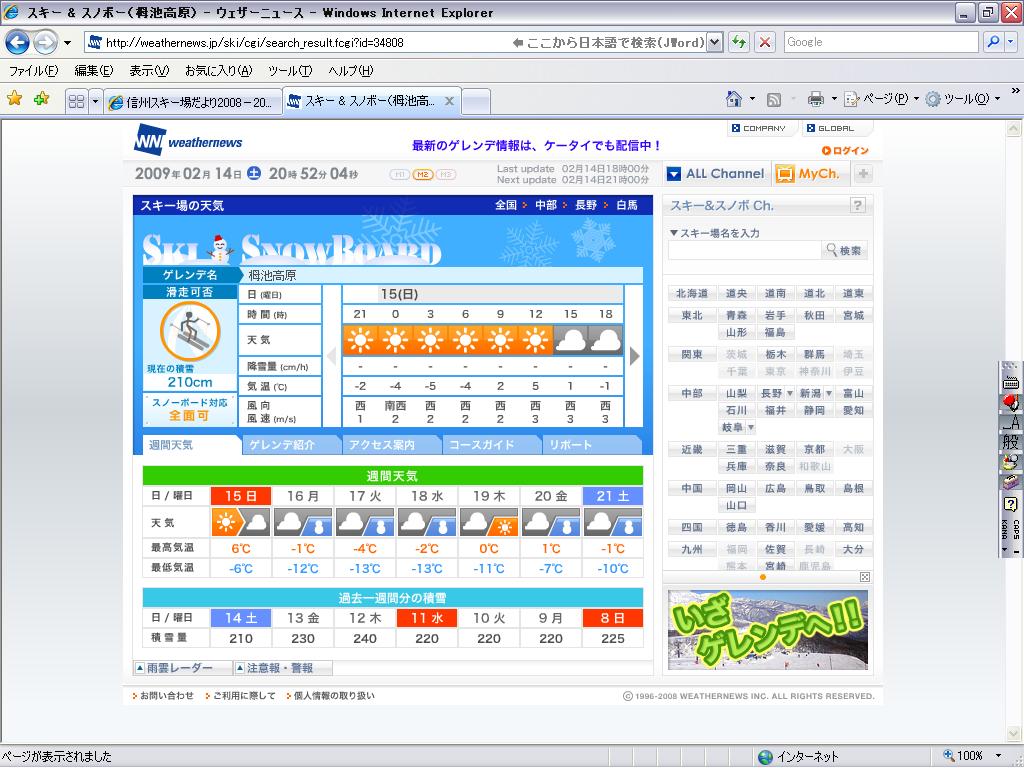
Task: Close the スキー&スノボ browser tab
Action: point(449,101)
